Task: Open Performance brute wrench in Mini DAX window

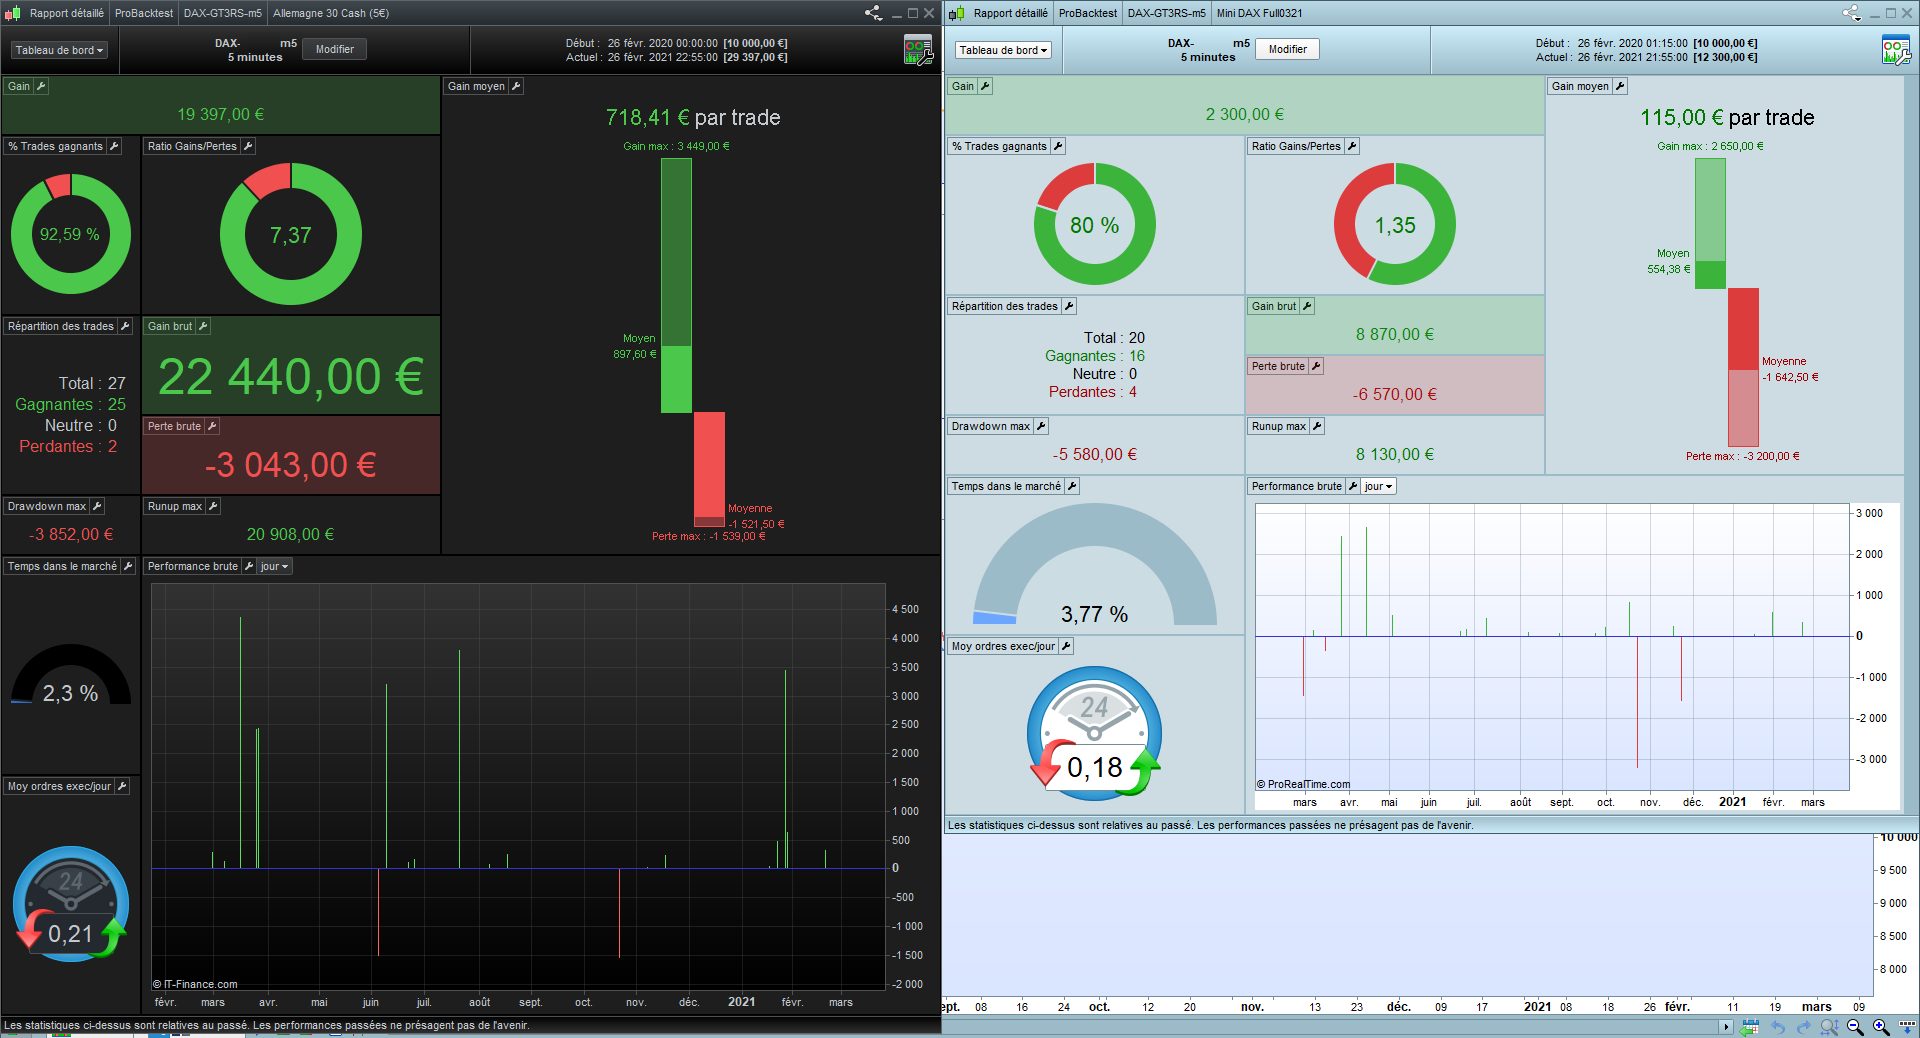Action: coord(1353,487)
